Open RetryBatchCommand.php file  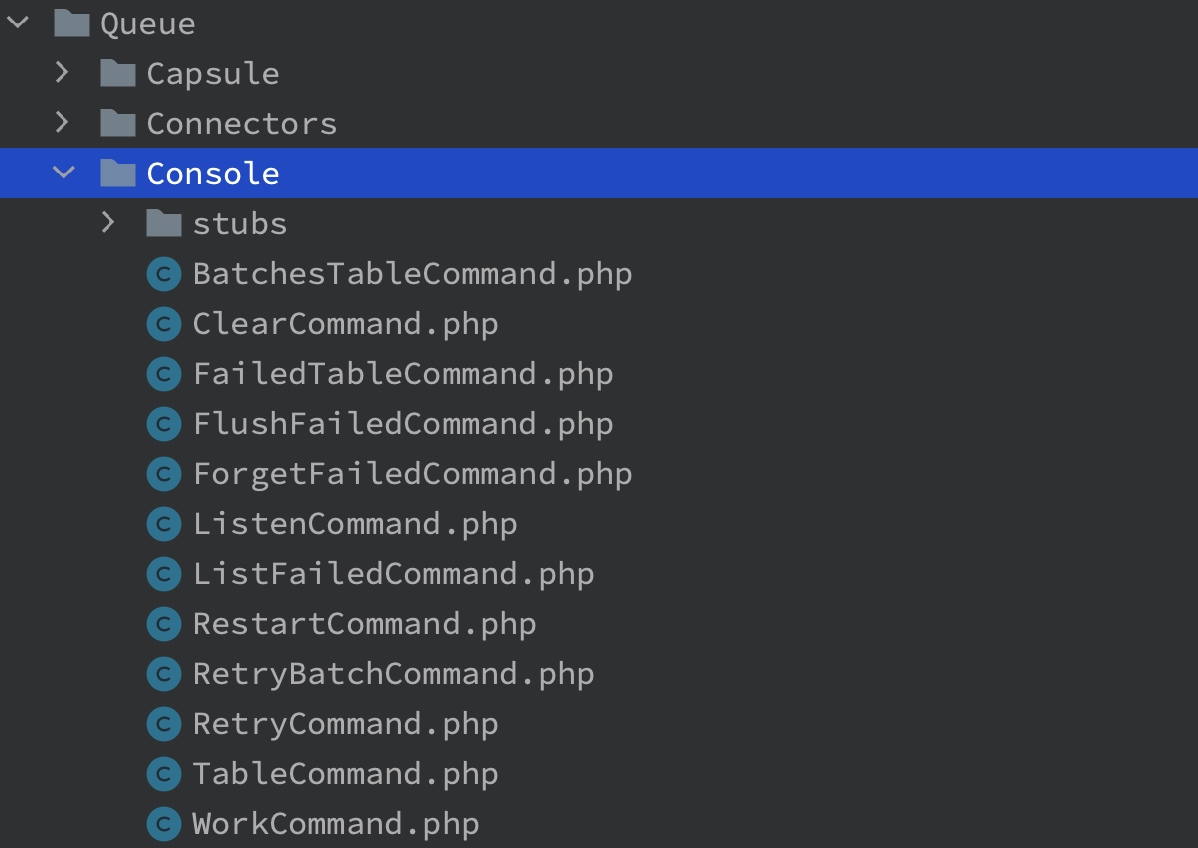click(393, 674)
